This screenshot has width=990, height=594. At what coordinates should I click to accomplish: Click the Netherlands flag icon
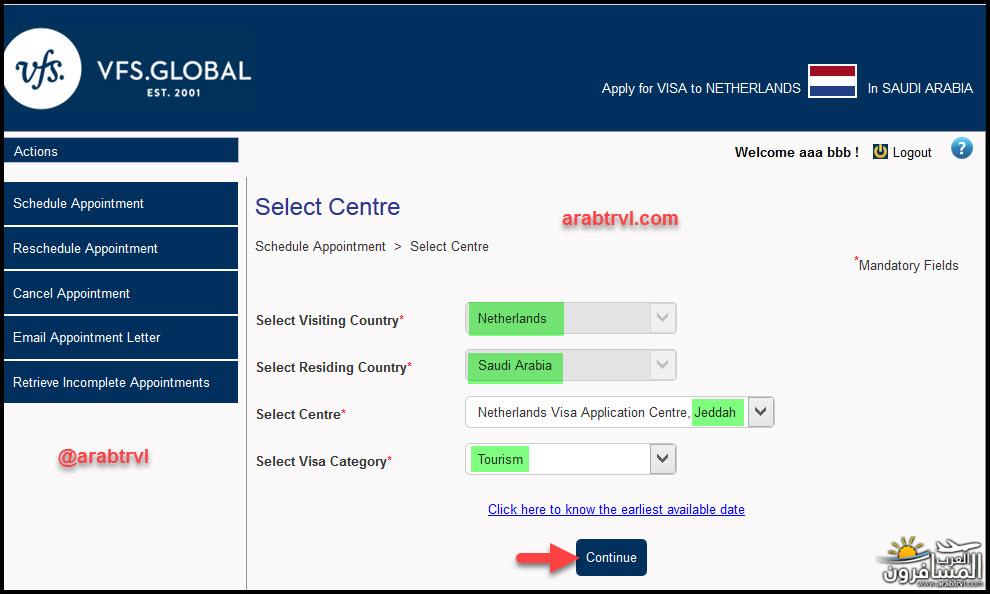point(832,81)
